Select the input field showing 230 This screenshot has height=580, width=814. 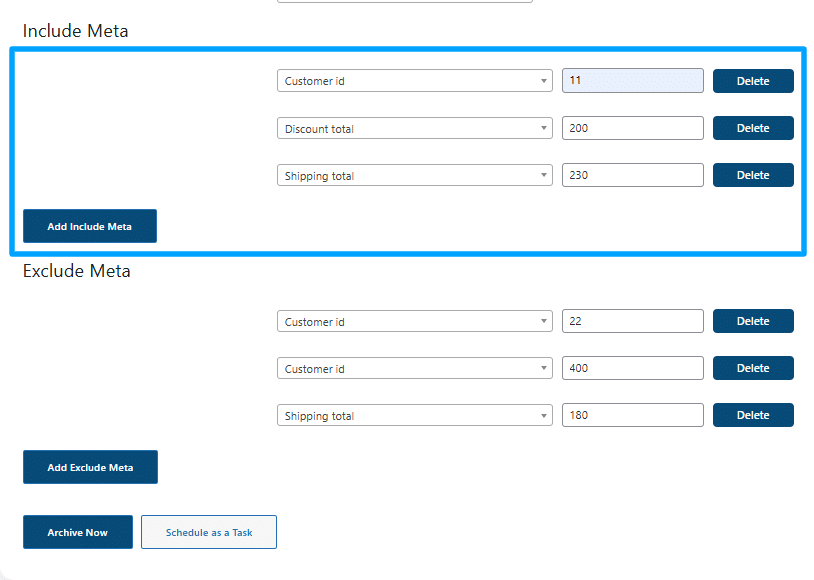pos(632,175)
